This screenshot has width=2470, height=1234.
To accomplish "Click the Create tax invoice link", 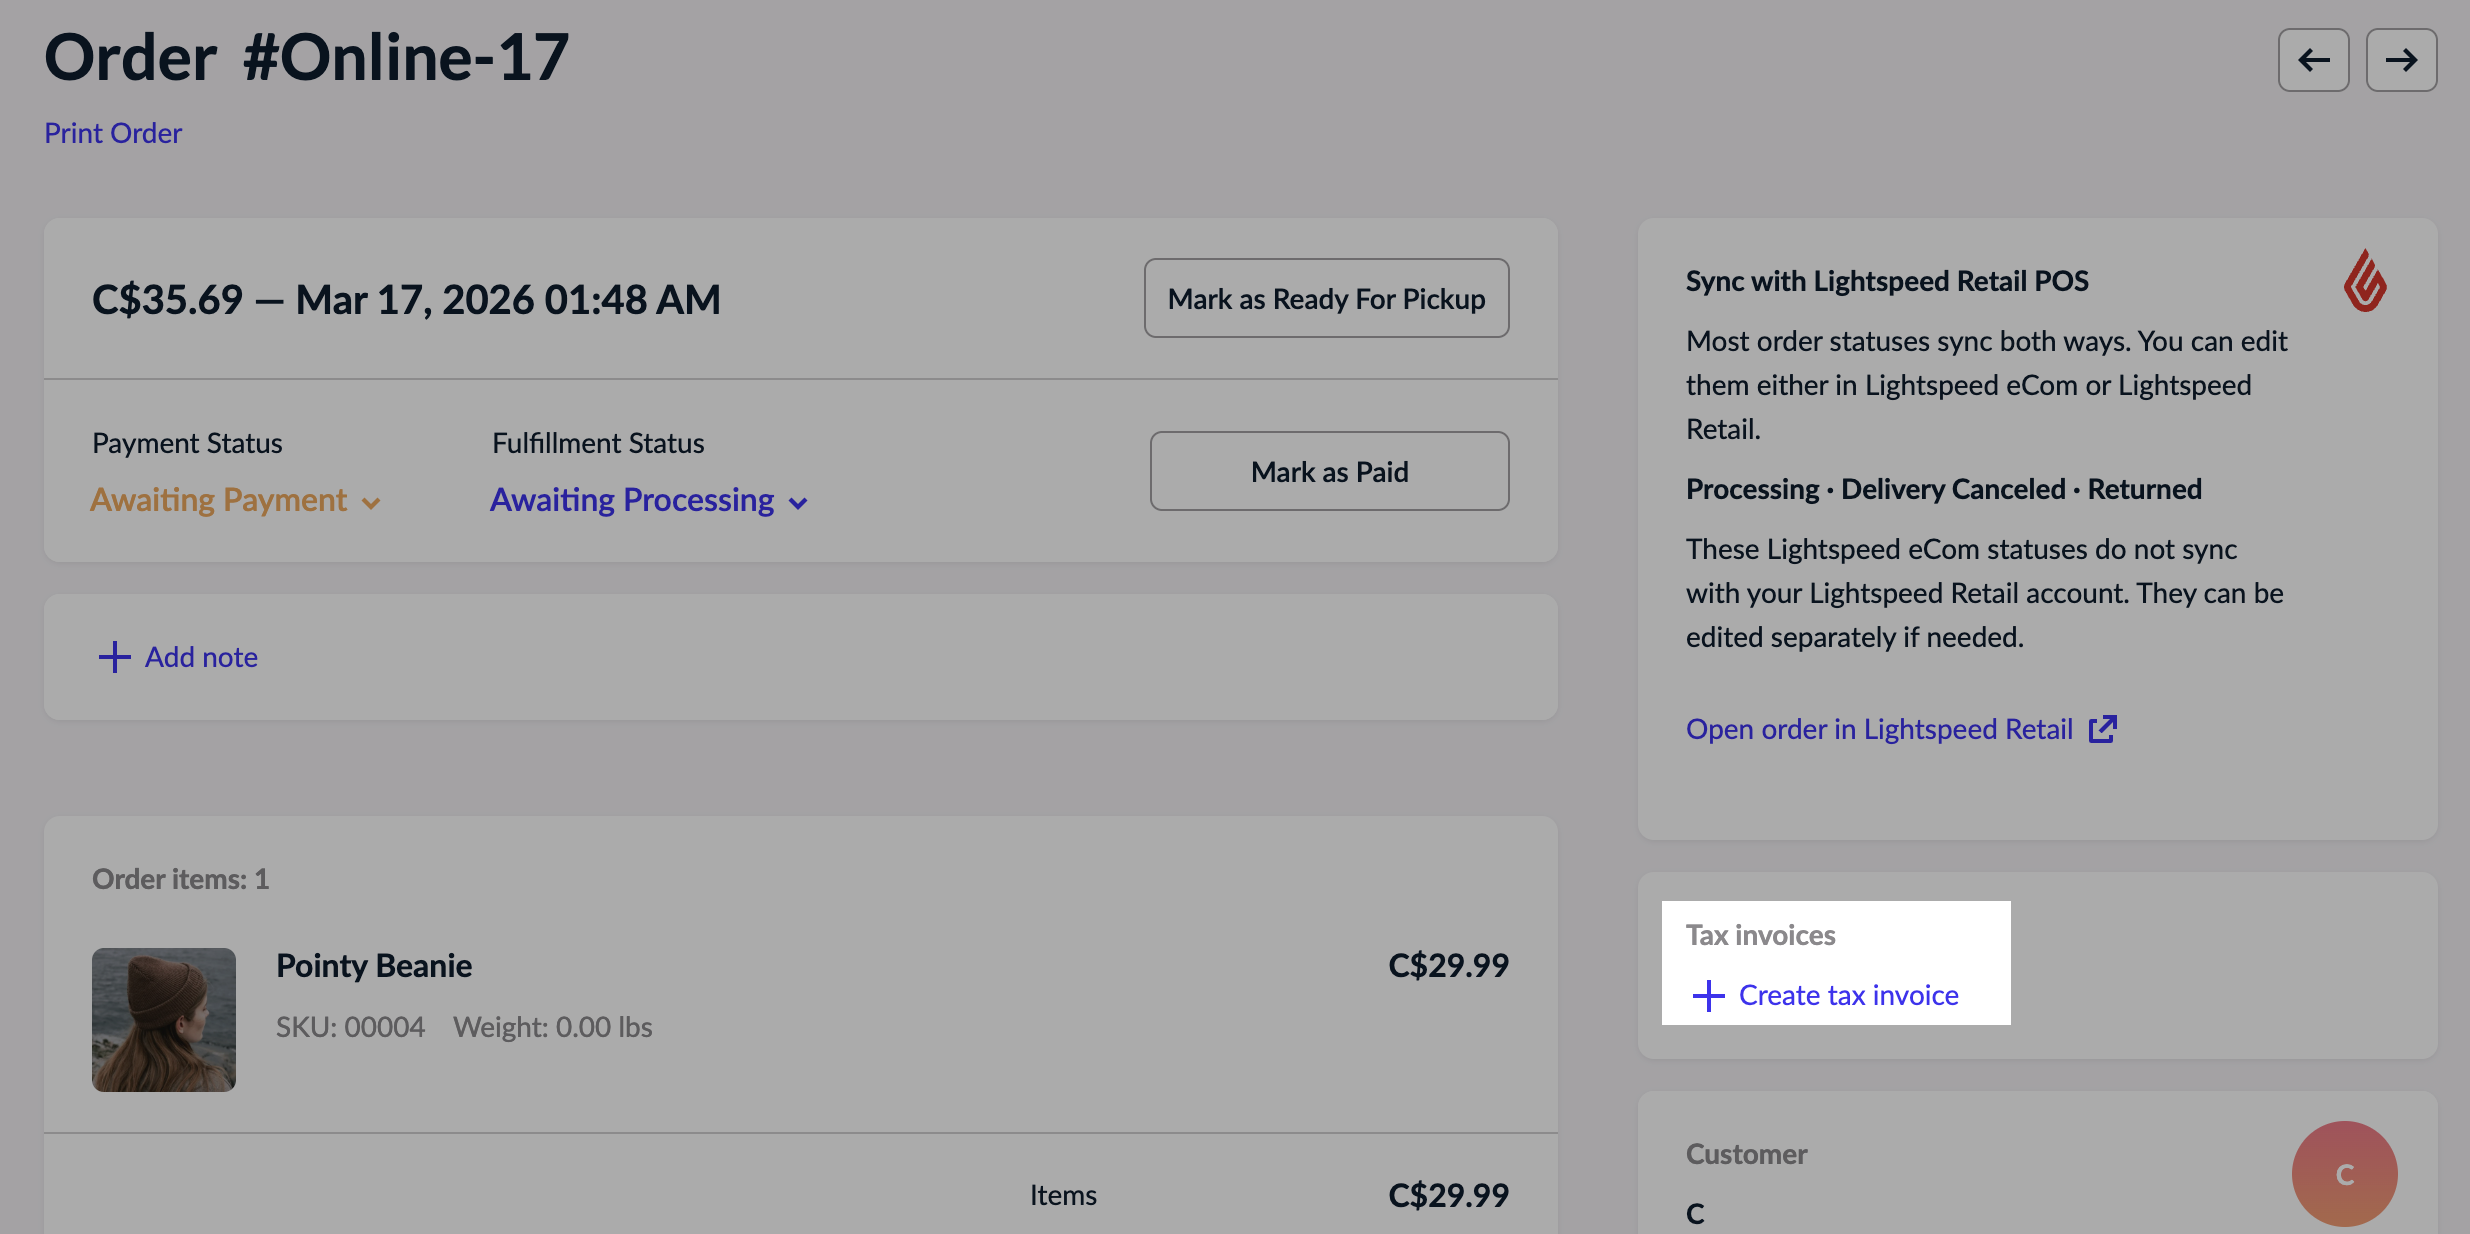I will pos(1848,995).
